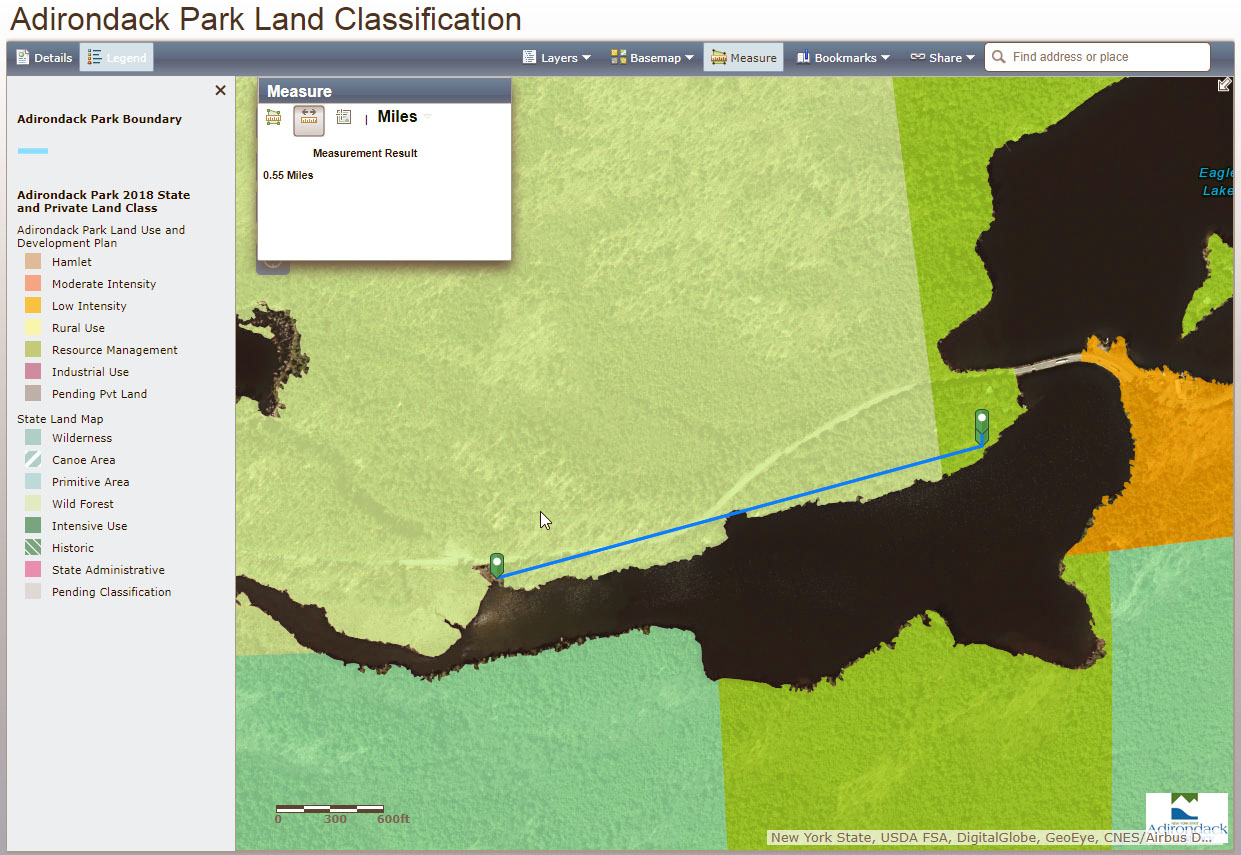Viewport: 1241px width, 855px height.
Task: Open the Basemap dropdown
Action: [x=652, y=58]
